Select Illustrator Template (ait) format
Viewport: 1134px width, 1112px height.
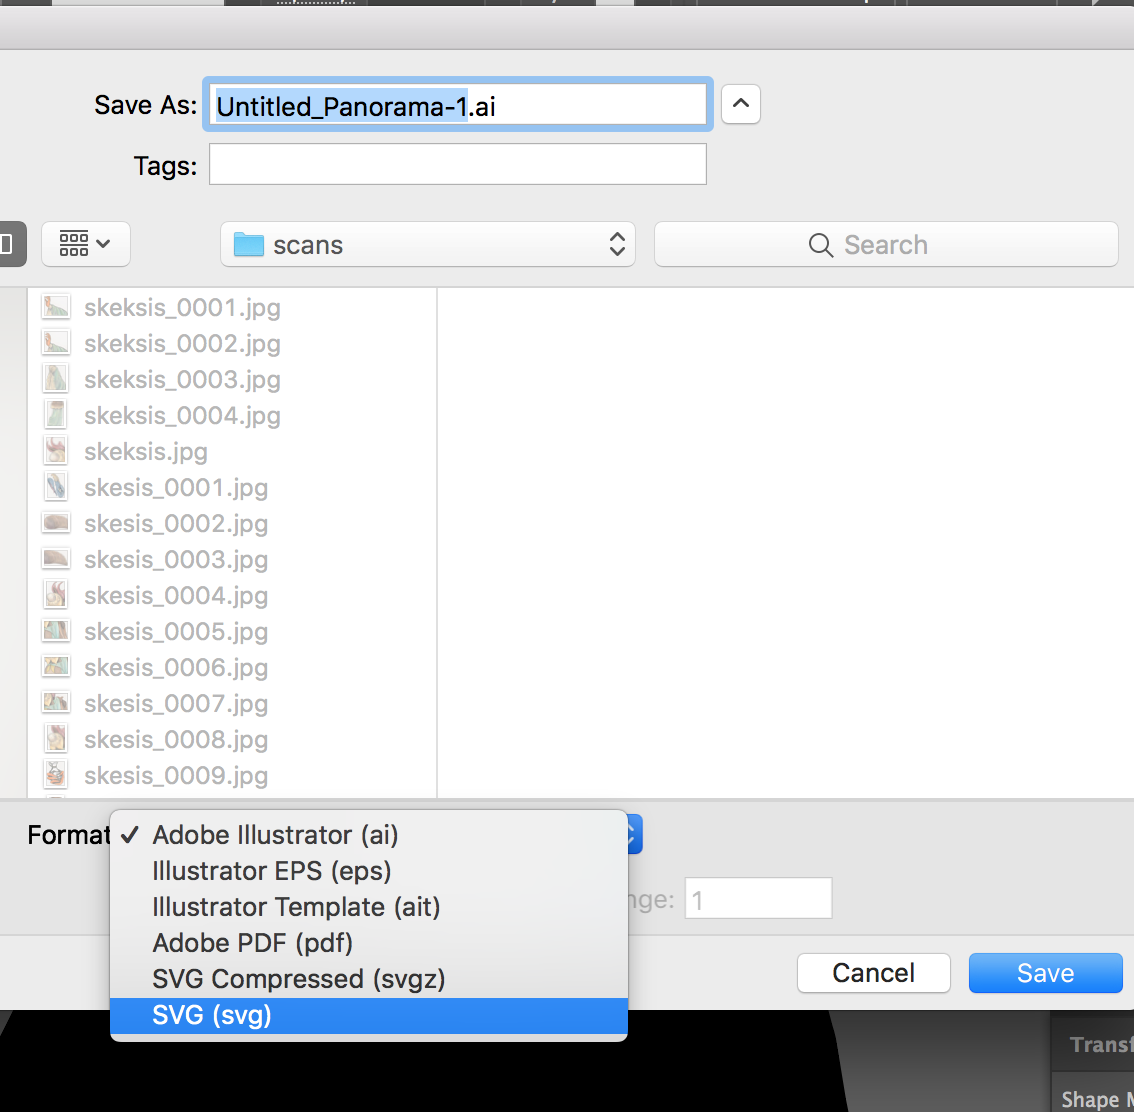coord(369,907)
